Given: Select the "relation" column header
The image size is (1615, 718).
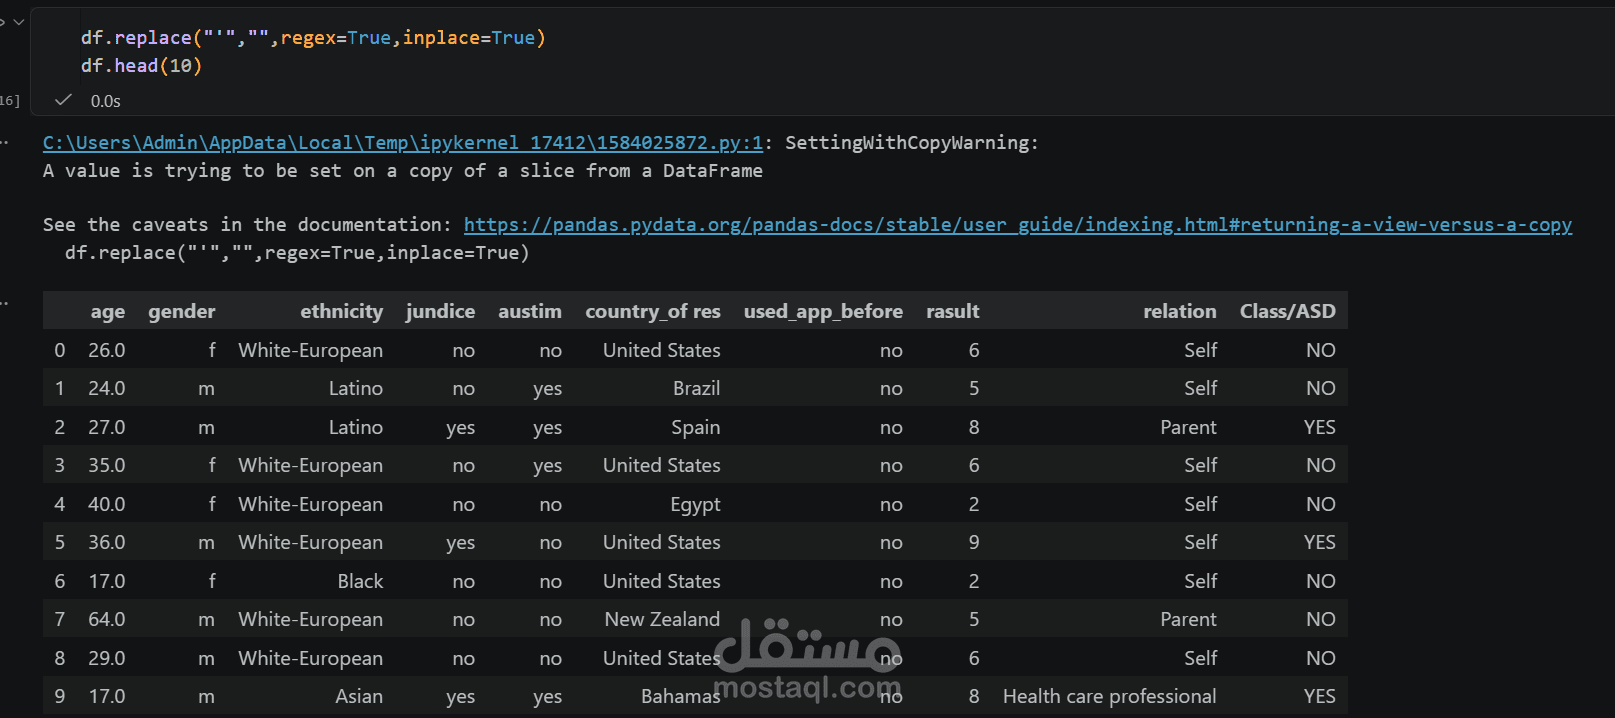Looking at the screenshot, I should pyautogui.click(x=1179, y=311).
